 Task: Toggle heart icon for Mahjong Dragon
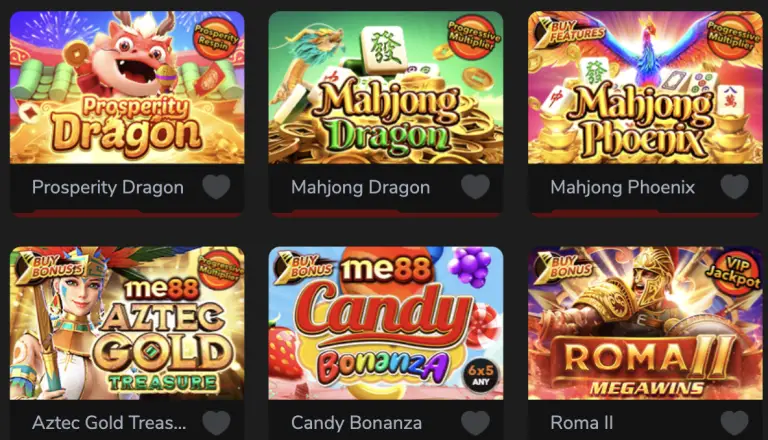(476, 187)
